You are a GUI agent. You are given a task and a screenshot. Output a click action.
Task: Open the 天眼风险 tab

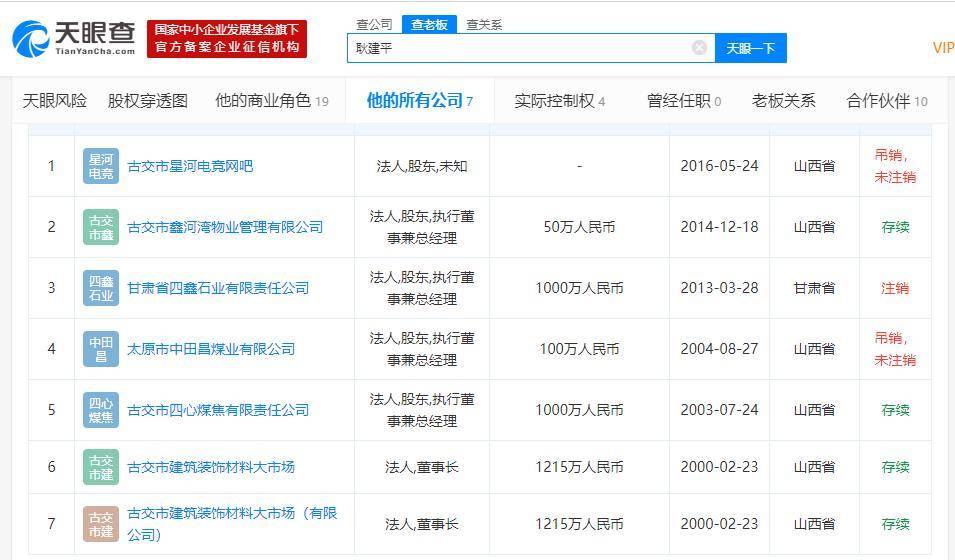click(55, 101)
